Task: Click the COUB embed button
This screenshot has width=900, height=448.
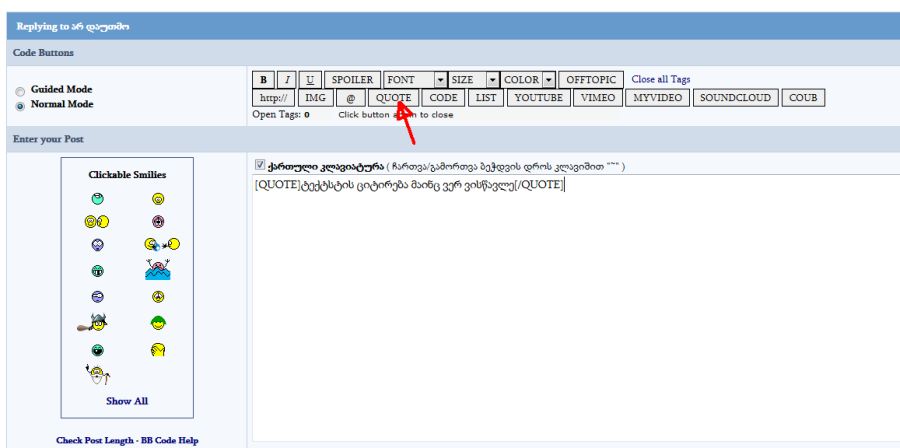Action: coord(803,98)
